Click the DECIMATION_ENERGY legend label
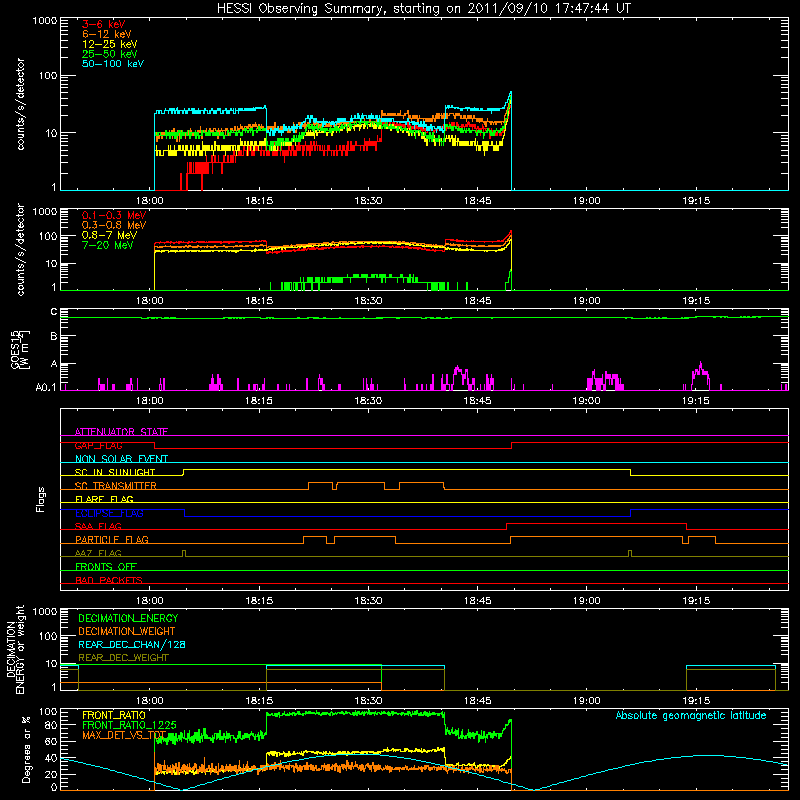800x800 pixels. click(128, 618)
